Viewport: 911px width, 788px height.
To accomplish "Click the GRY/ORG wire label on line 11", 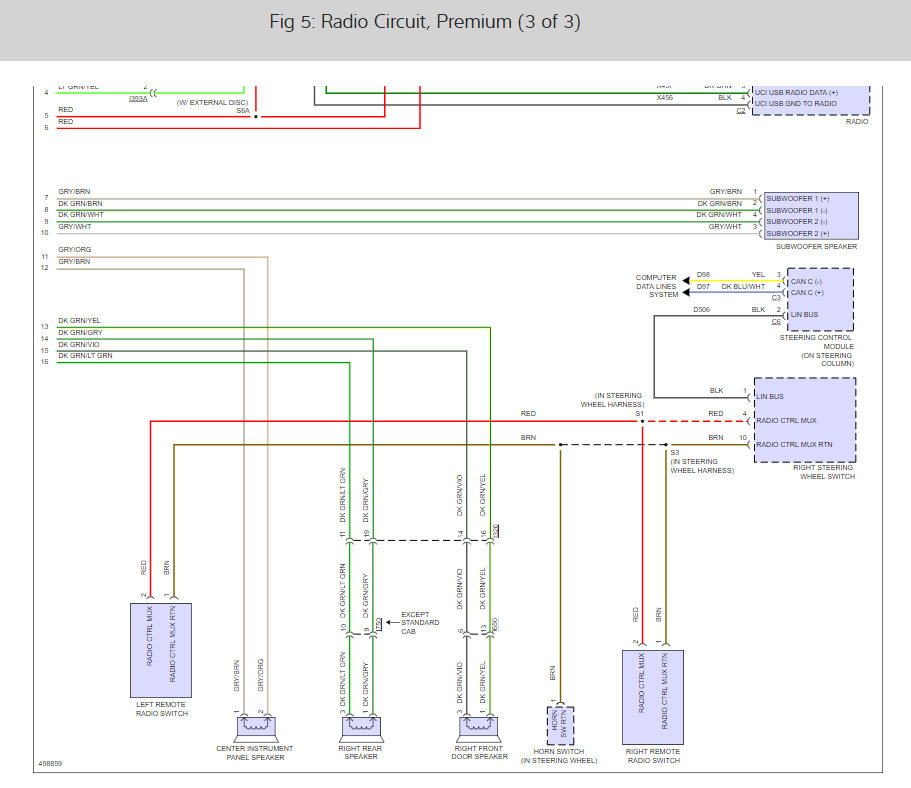I will click(74, 249).
